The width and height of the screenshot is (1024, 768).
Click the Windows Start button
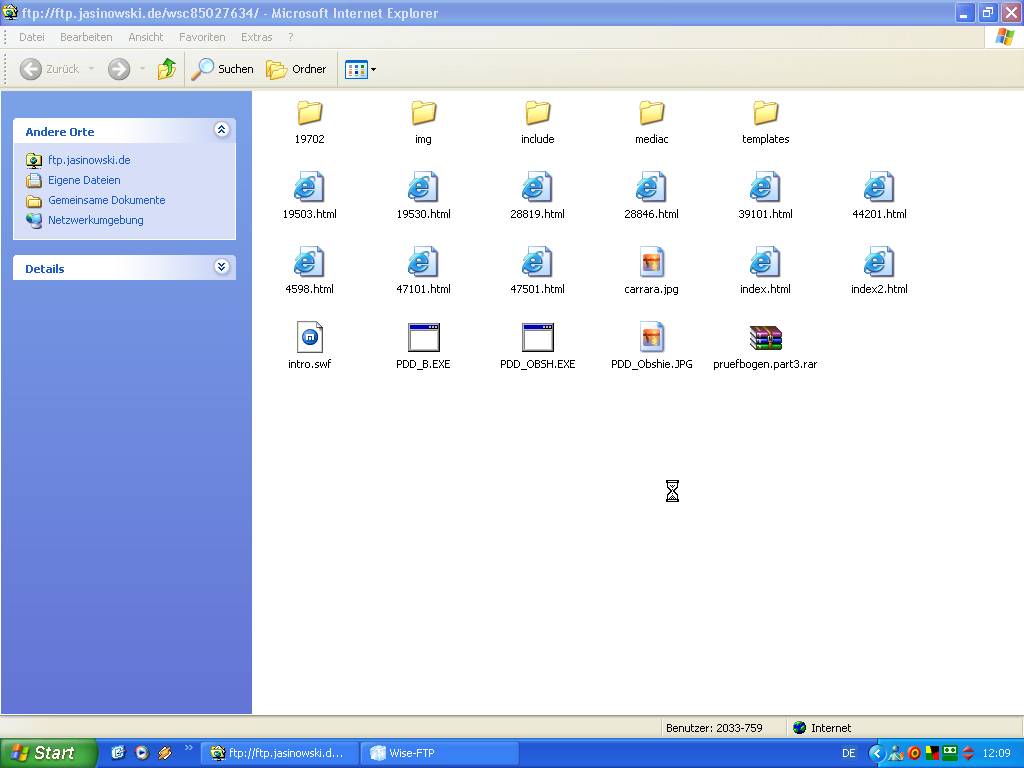(48, 753)
